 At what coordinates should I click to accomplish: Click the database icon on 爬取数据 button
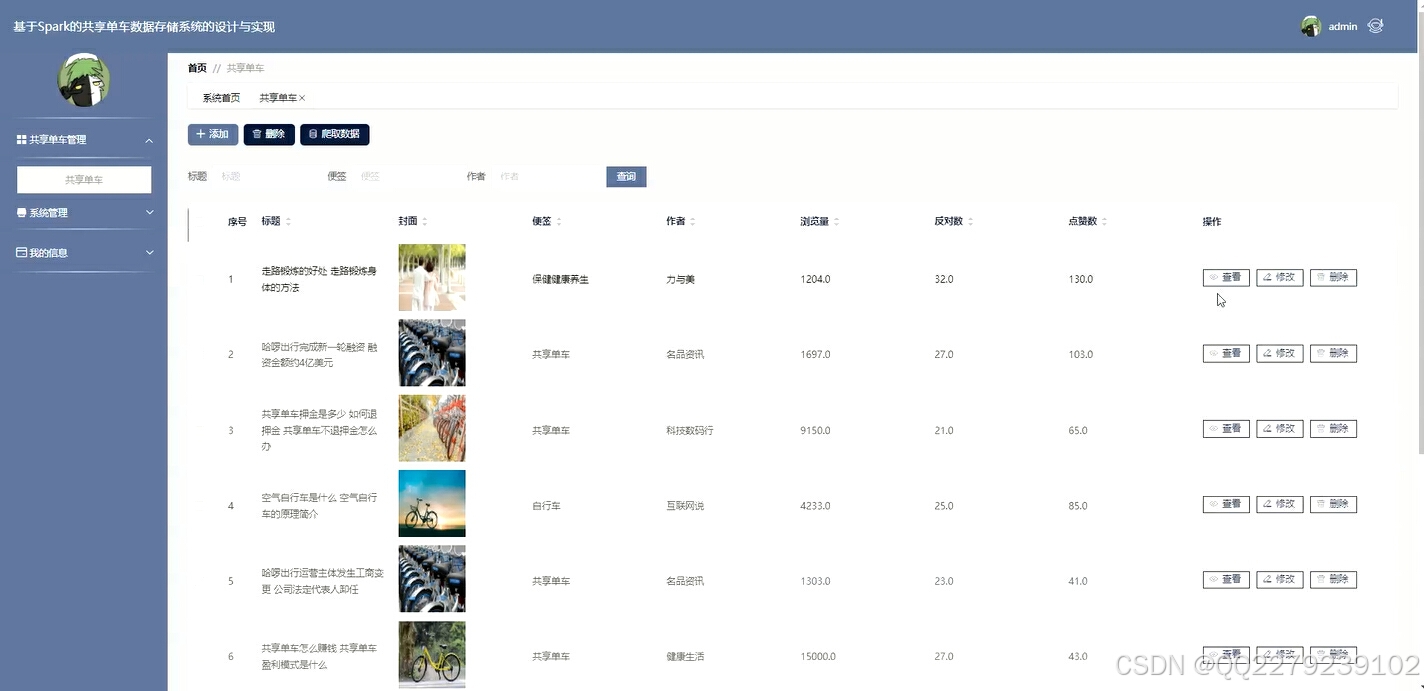pyautogui.click(x=313, y=133)
